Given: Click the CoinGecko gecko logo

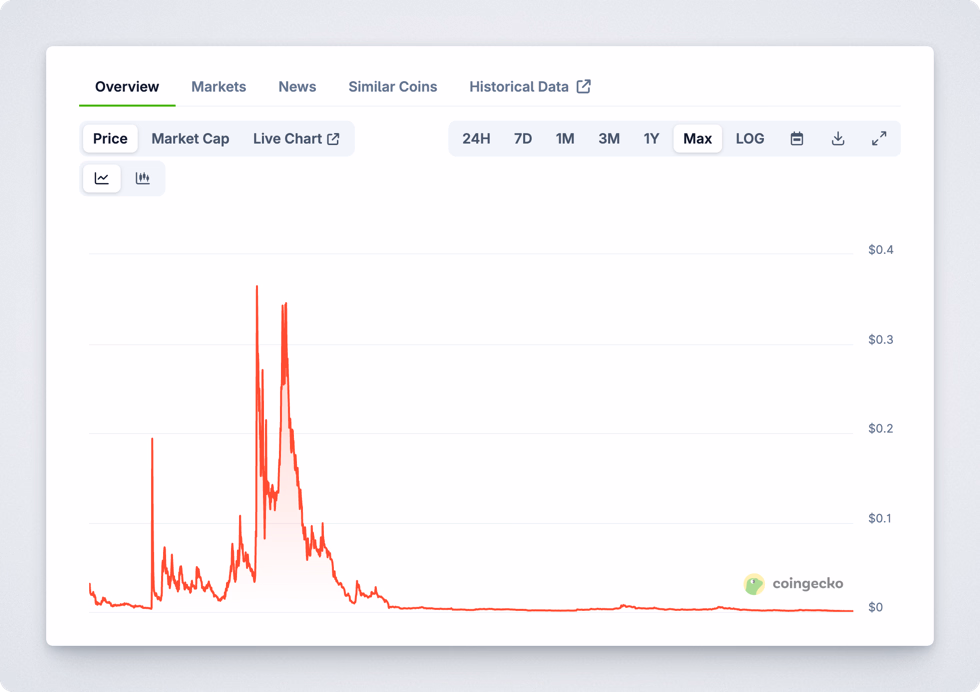Looking at the screenshot, I should click(x=752, y=584).
